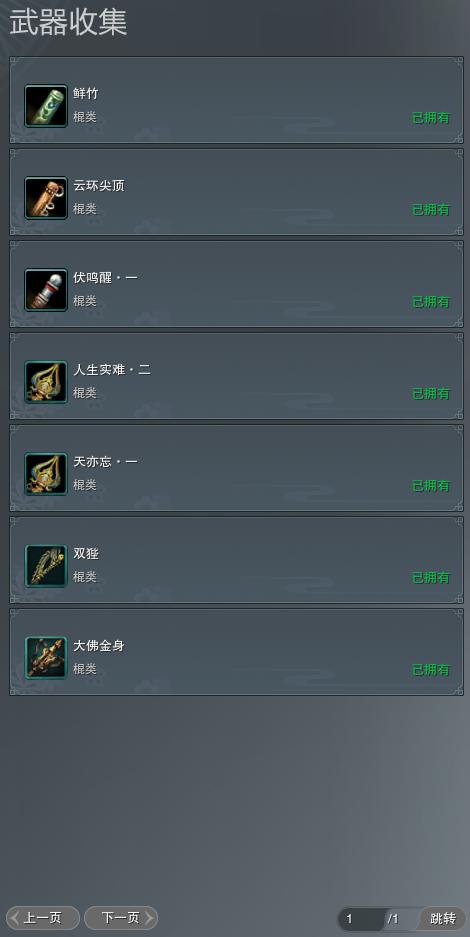Open the 伏鸣醒·一 staff icon

[46, 290]
